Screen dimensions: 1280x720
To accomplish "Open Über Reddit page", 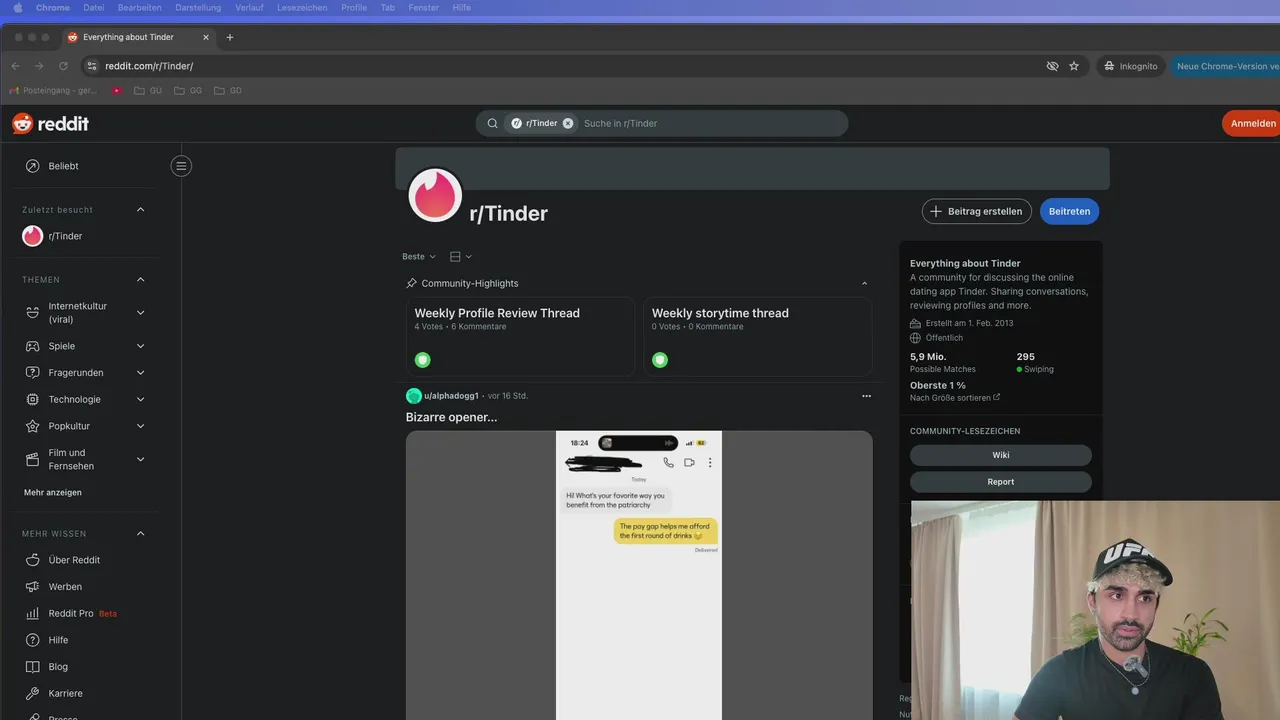I will pos(74,560).
